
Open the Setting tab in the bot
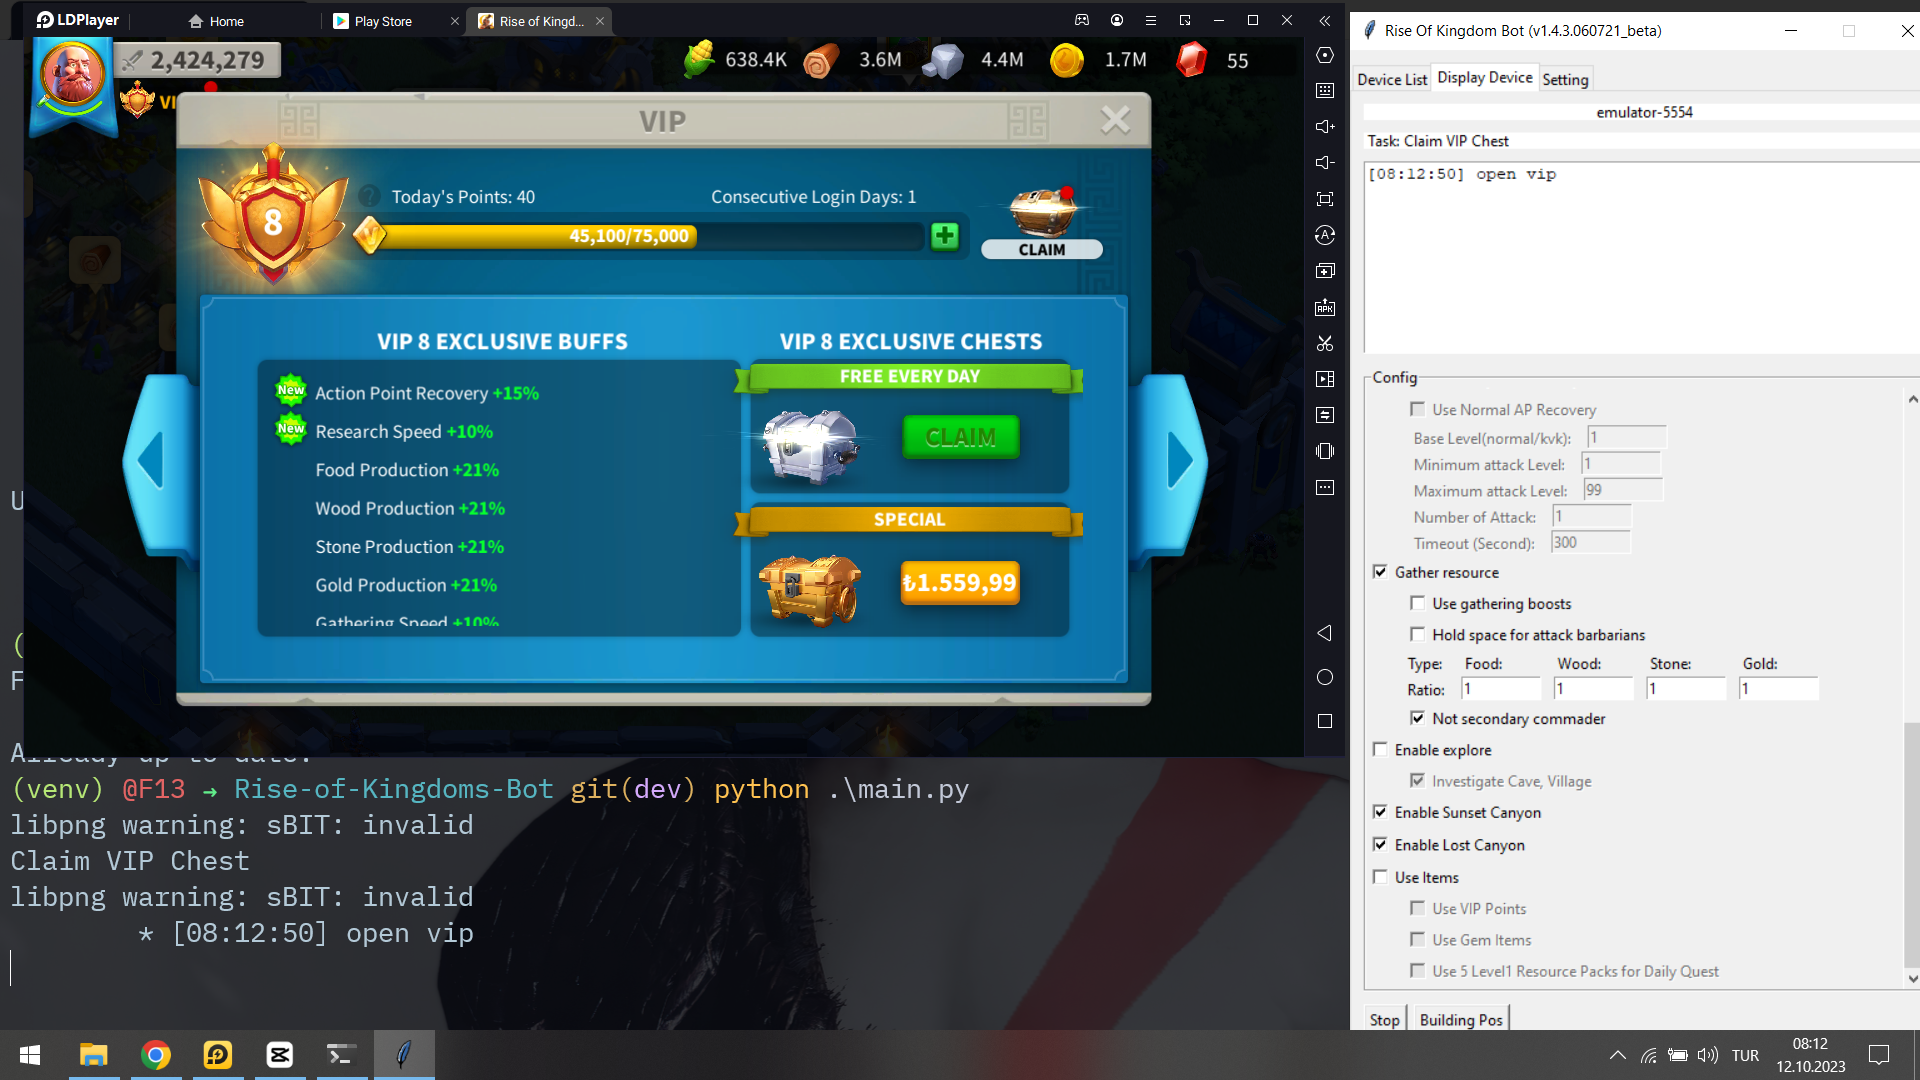coord(1565,79)
